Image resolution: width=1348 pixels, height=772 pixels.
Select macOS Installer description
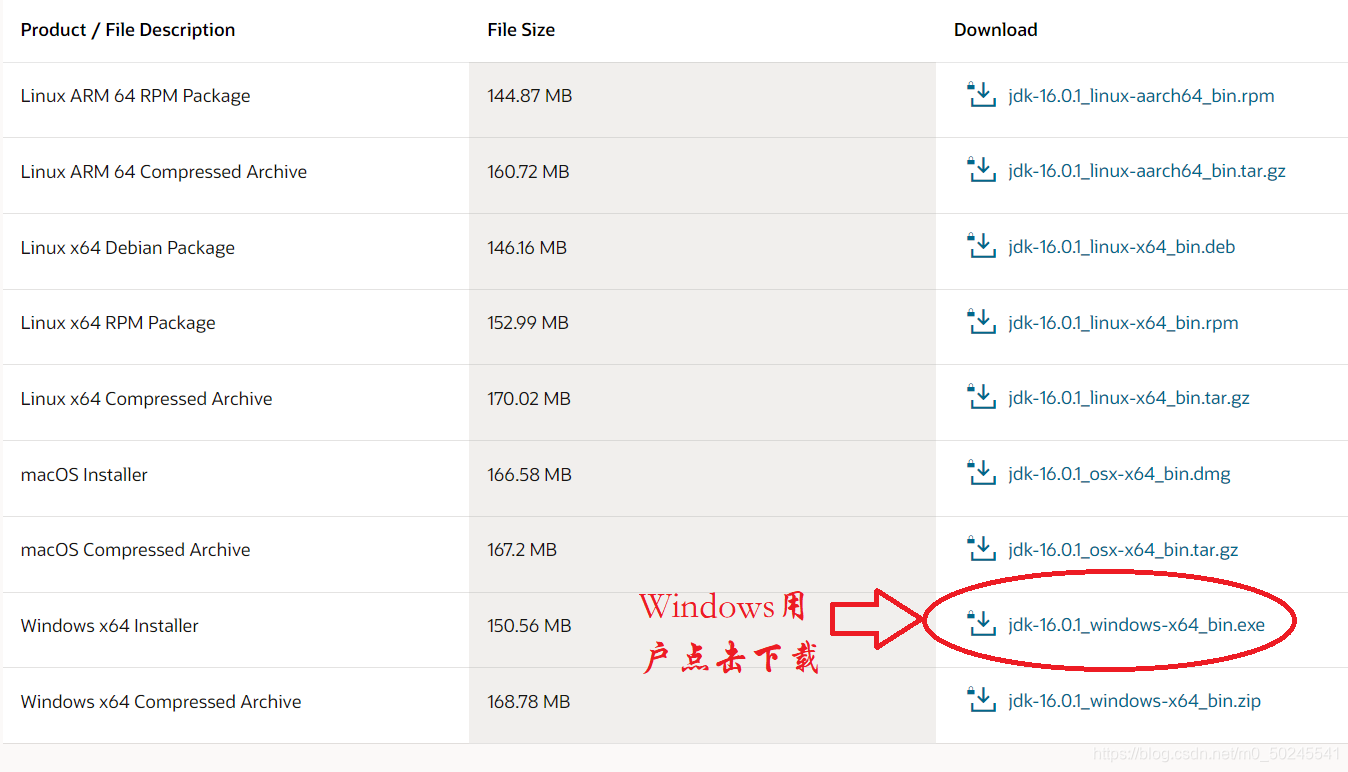coord(84,475)
